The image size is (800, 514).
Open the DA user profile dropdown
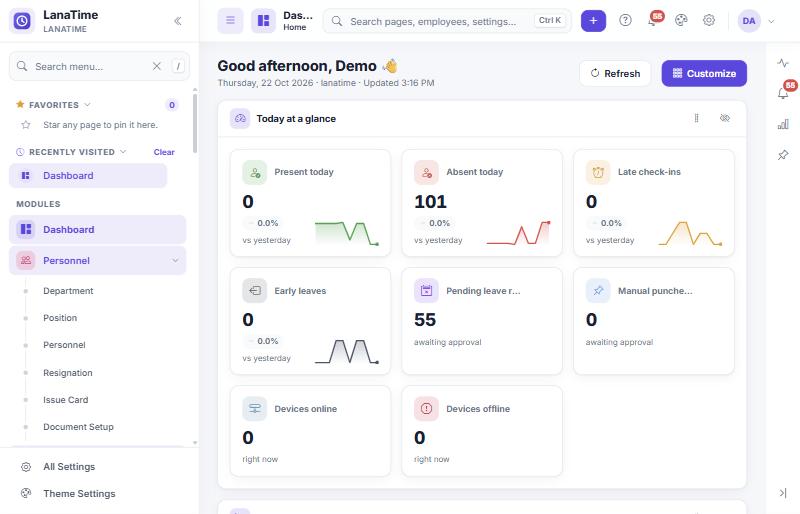pyautogui.click(x=756, y=21)
